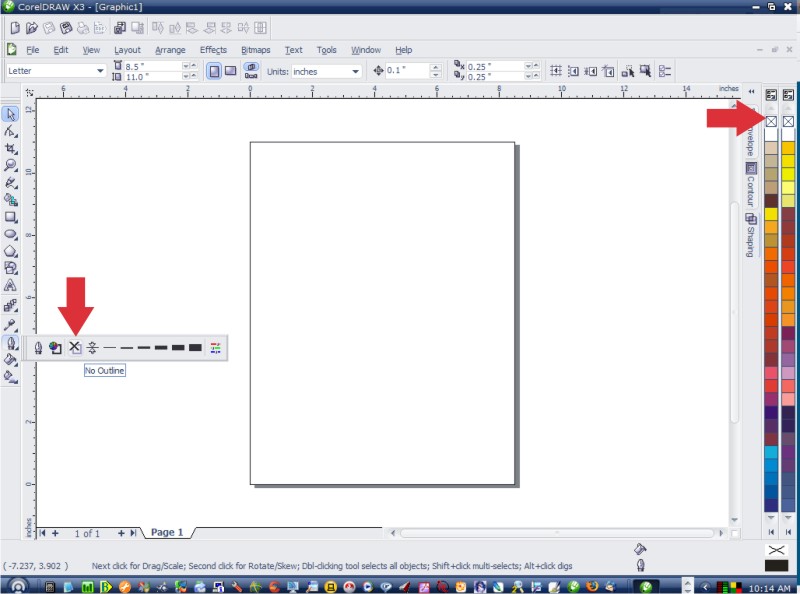The width and height of the screenshot is (800, 594).
Task: Open Outline Color dialog in flyout
Action: (x=55, y=348)
